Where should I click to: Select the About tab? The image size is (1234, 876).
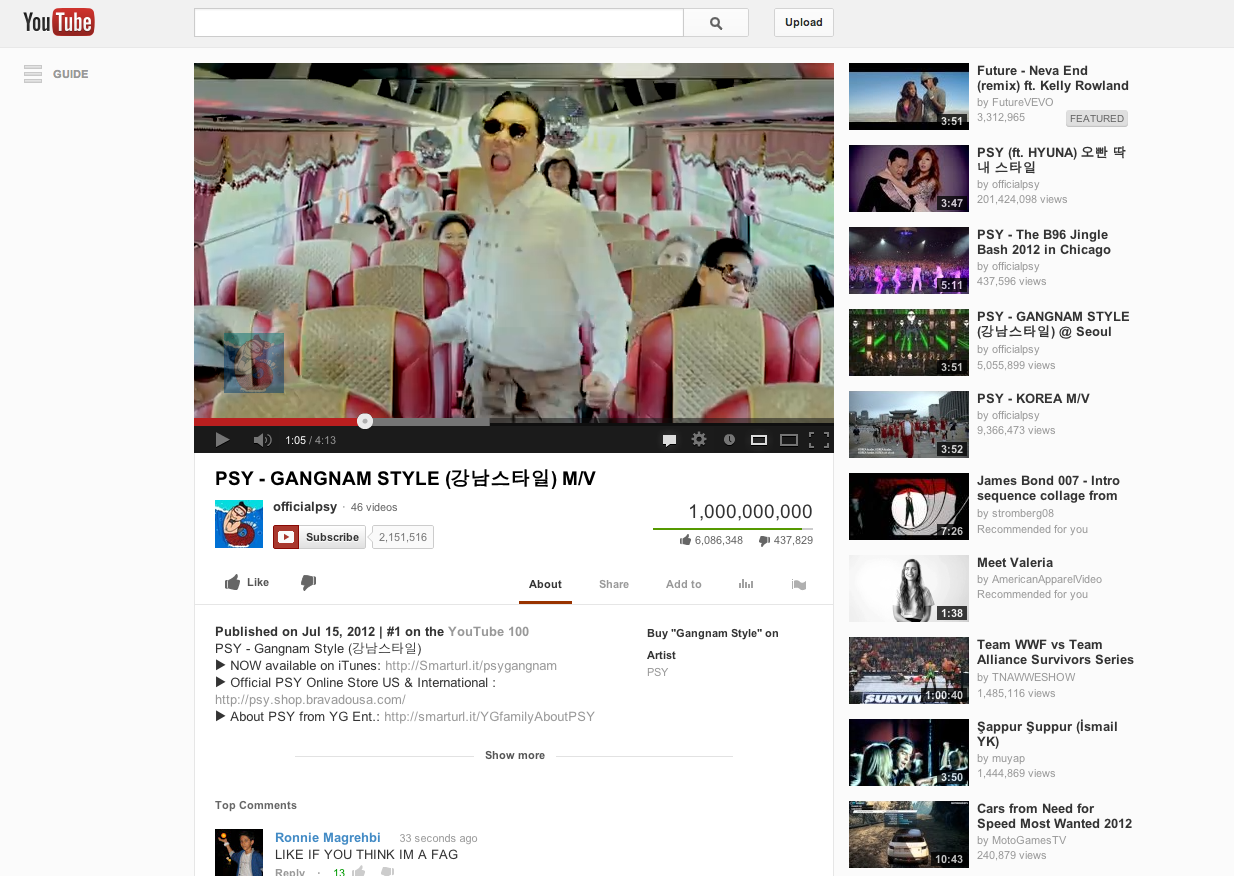click(x=545, y=585)
